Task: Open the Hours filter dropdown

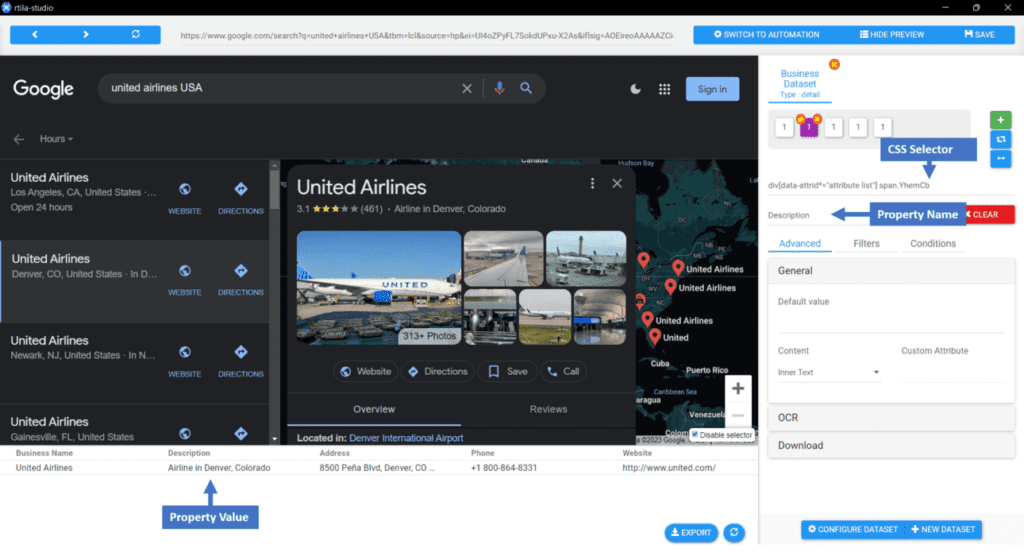Action: click(x=56, y=139)
